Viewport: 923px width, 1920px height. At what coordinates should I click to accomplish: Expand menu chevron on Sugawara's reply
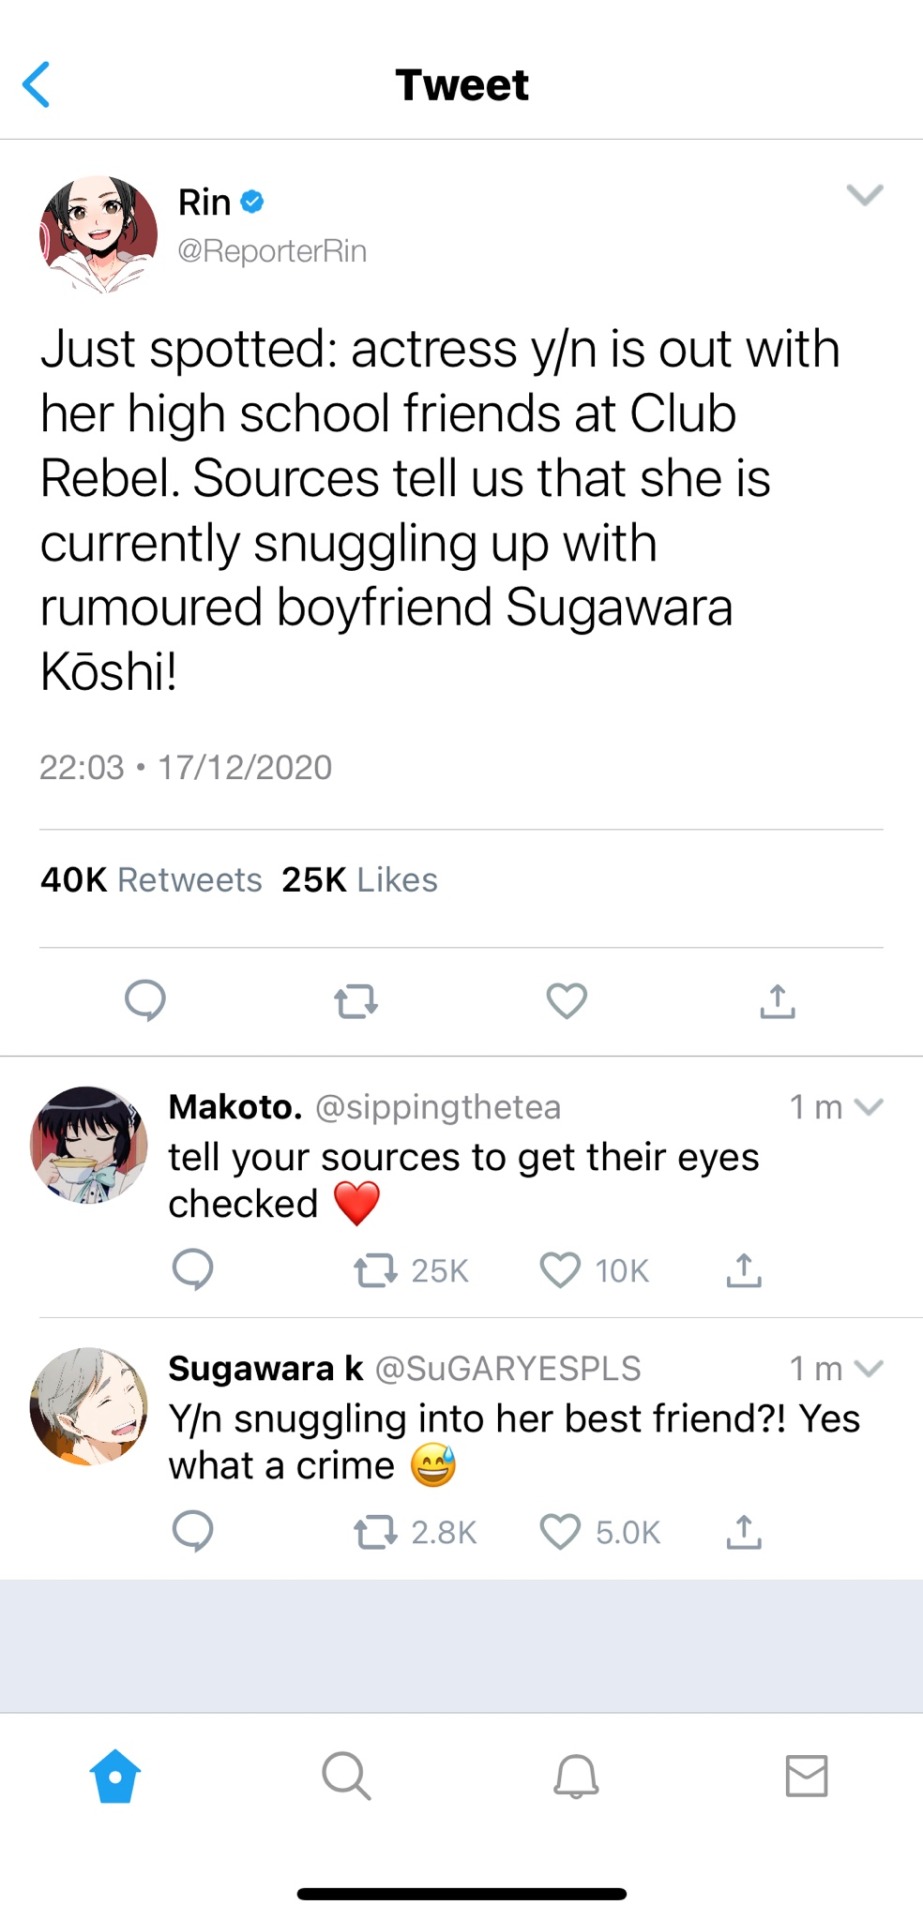tap(870, 1368)
